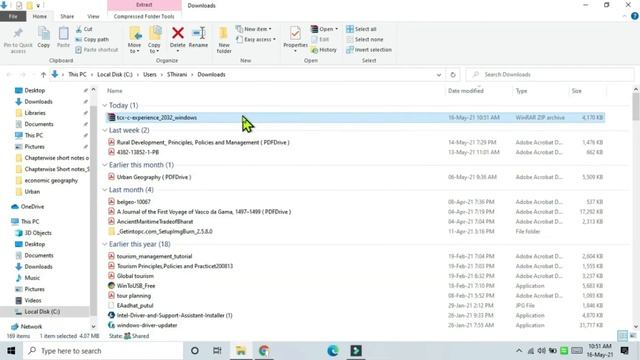The height and width of the screenshot is (360, 640).
Task: Click Paste shortcut in ribbon
Action: pos(97,49)
